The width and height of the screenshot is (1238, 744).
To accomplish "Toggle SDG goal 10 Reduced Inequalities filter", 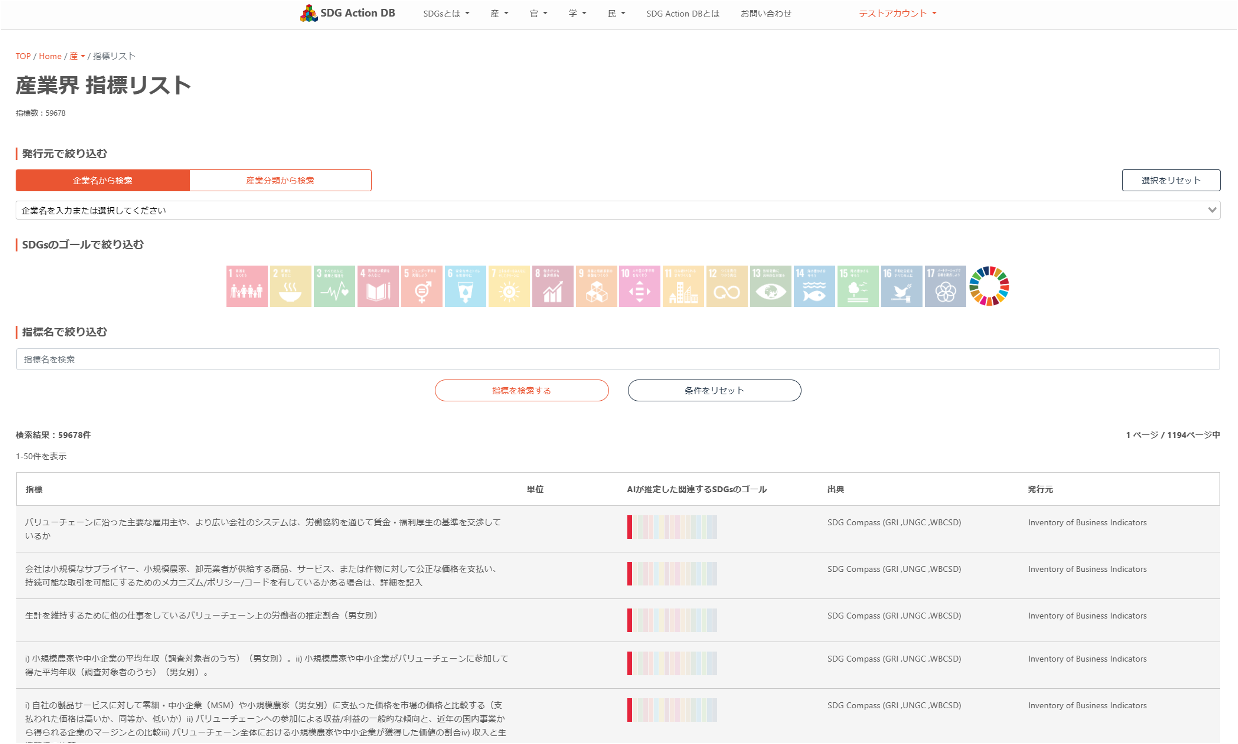I will click(x=640, y=286).
